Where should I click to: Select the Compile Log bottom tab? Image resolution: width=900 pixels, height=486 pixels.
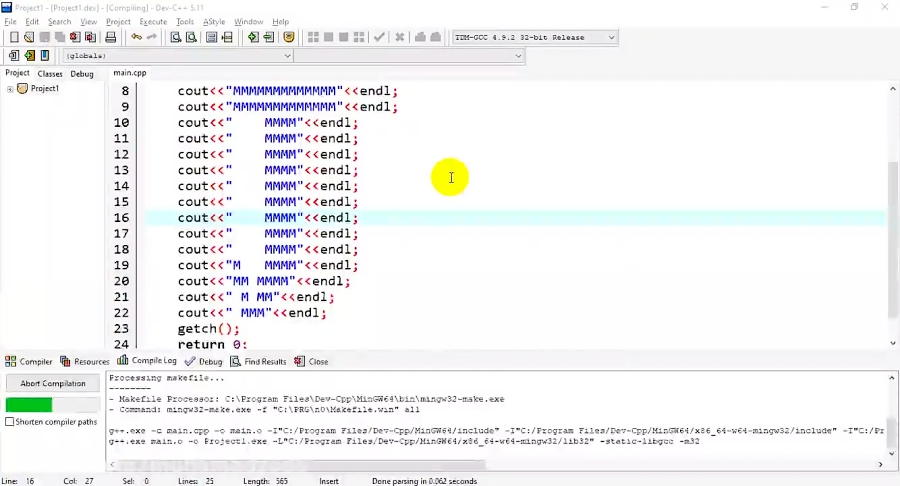147,360
